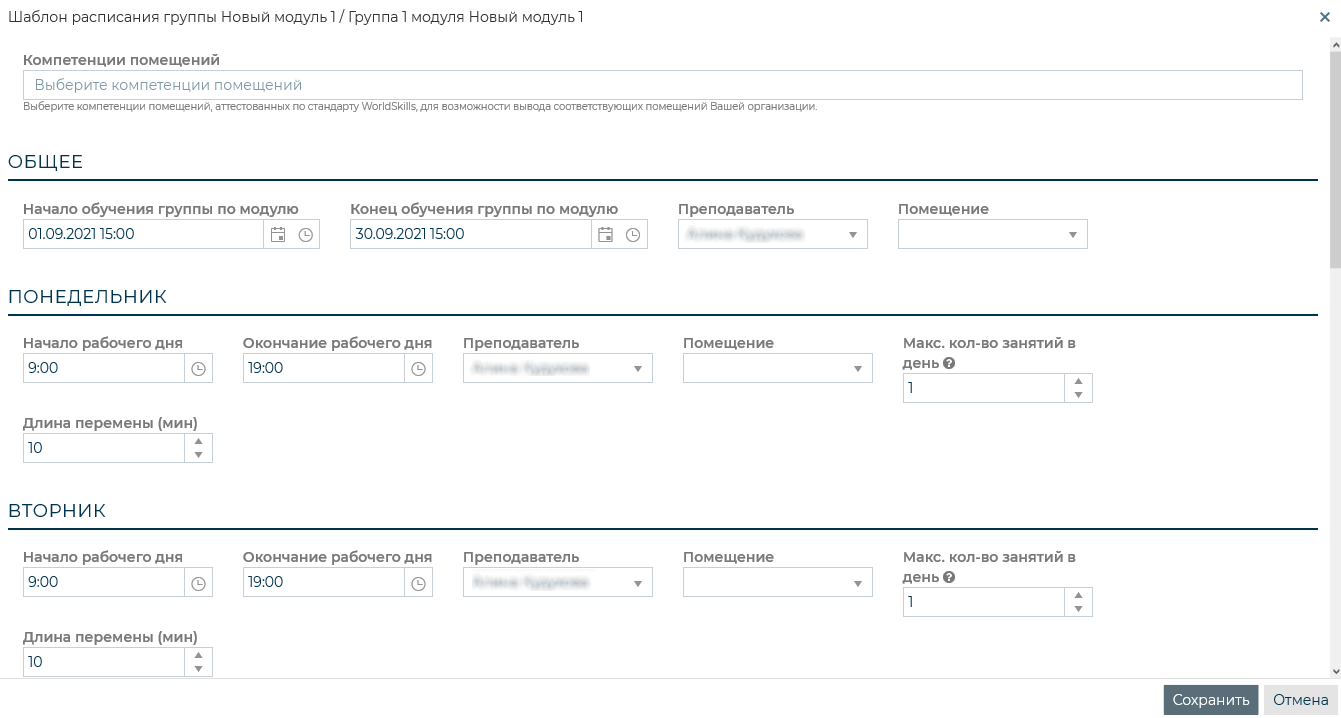Increase Tuesday break length in minutes
The width and height of the screenshot is (1341, 718).
pos(198,656)
